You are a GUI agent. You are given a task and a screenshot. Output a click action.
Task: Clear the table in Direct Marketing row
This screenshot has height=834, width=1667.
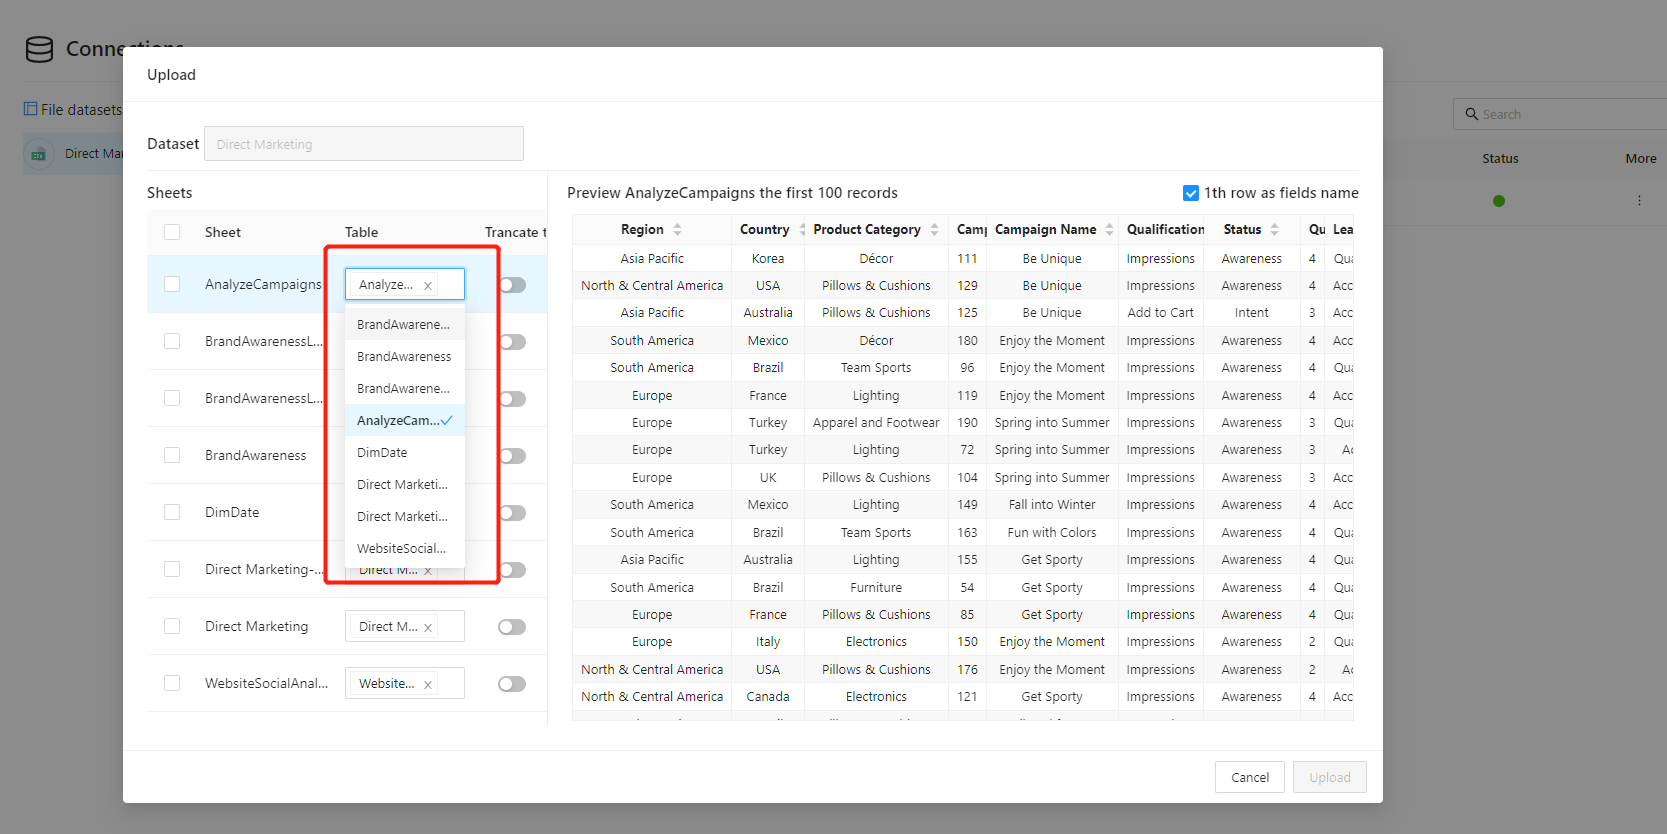pyautogui.click(x=428, y=627)
